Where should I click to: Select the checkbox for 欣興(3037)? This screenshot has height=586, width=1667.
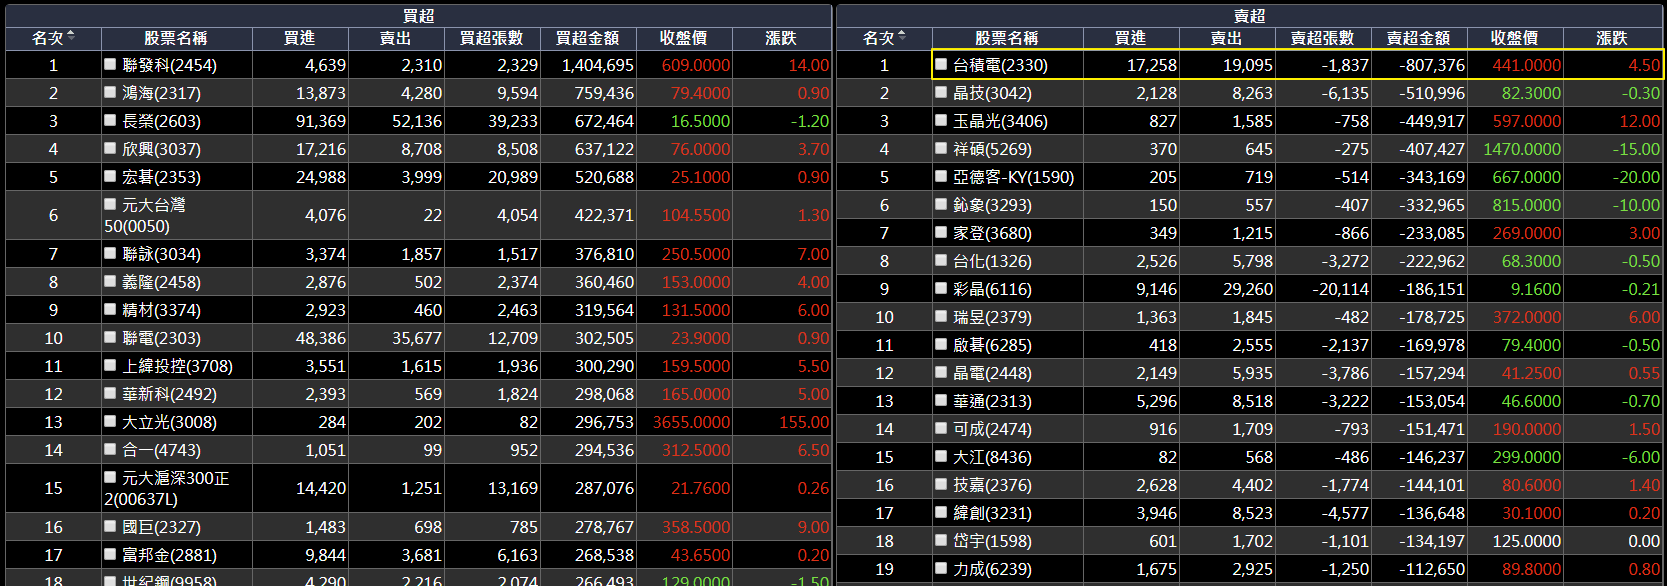coord(110,148)
